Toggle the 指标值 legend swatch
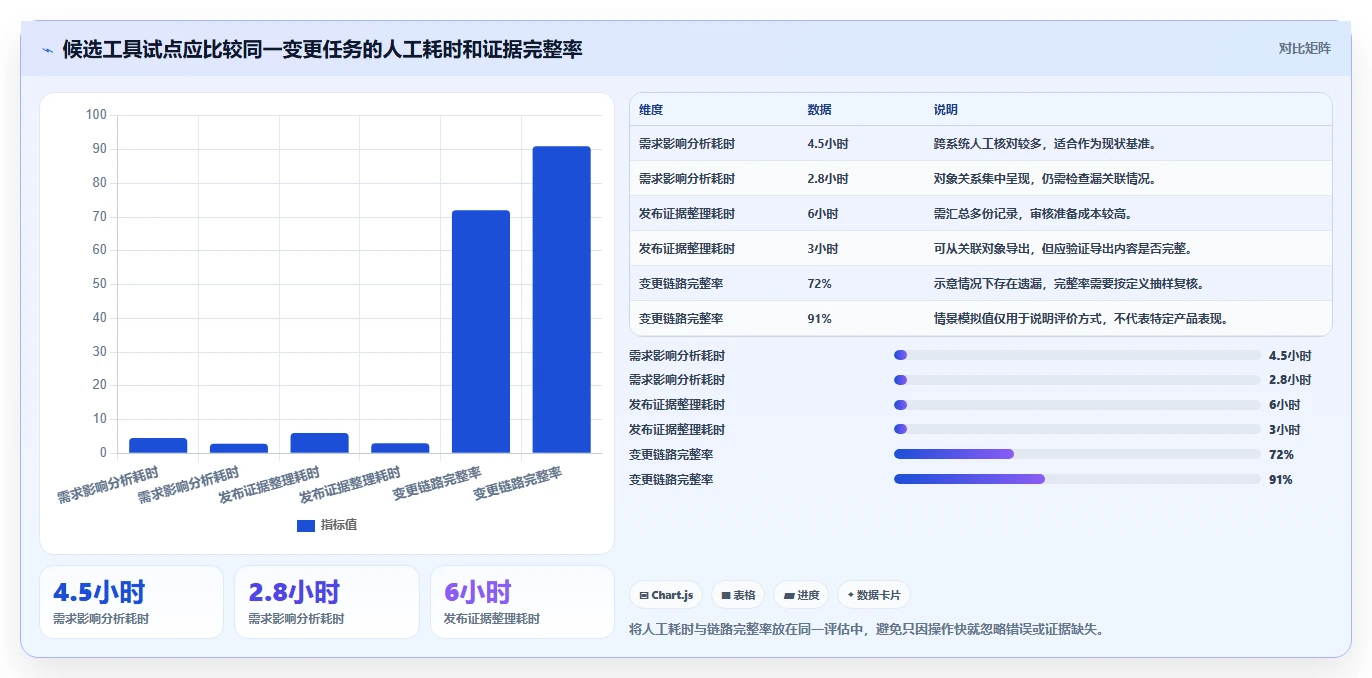This screenshot has width=1372, height=678. tap(306, 526)
